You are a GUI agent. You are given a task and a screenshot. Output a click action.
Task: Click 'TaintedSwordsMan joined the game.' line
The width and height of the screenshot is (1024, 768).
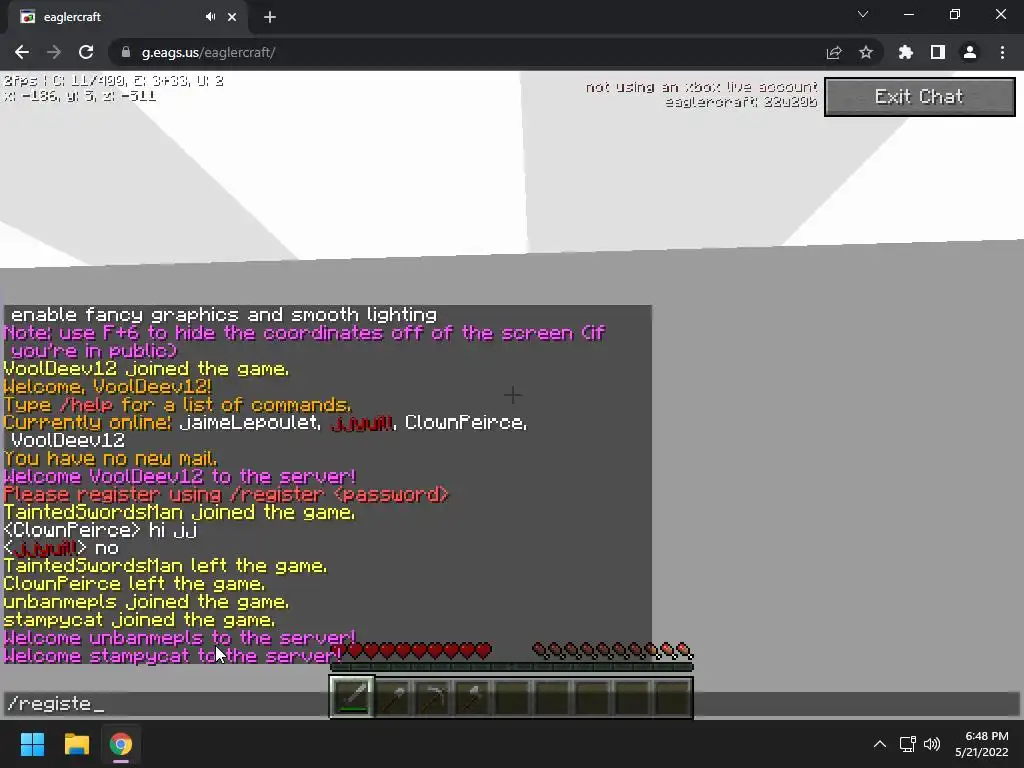coord(180,513)
